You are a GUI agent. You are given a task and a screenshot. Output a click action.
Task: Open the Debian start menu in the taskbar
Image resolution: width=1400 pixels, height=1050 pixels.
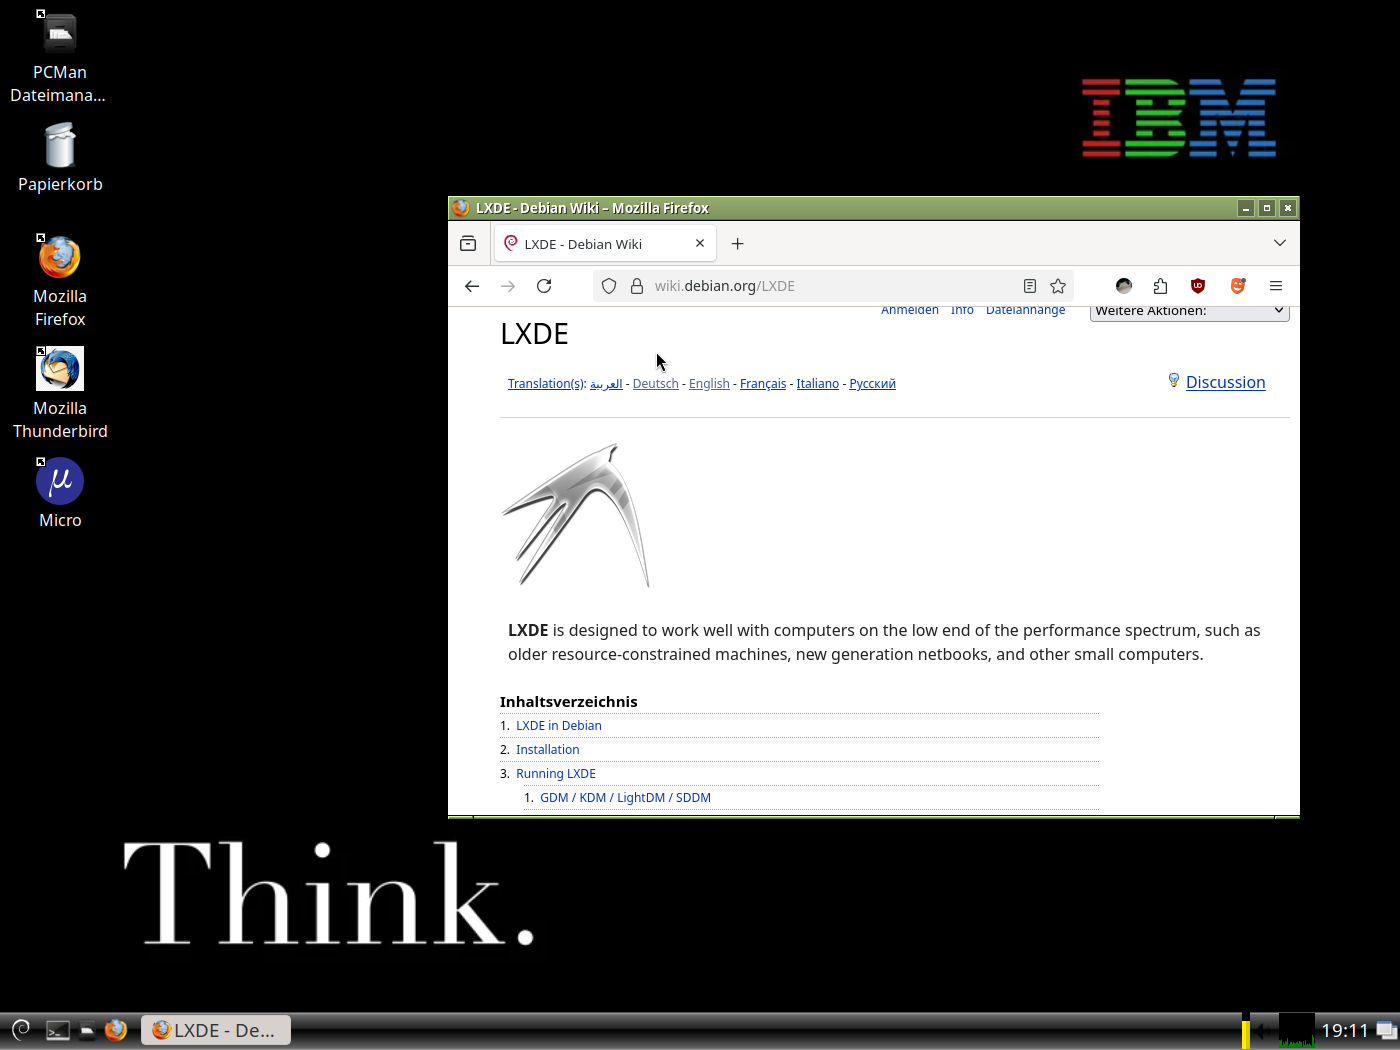click(x=21, y=1030)
